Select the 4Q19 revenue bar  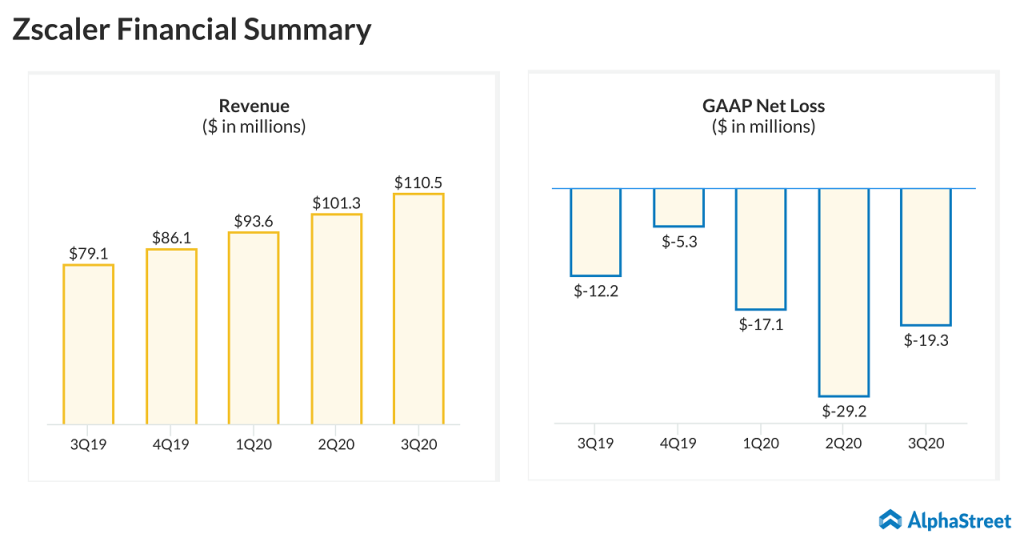tap(171, 335)
